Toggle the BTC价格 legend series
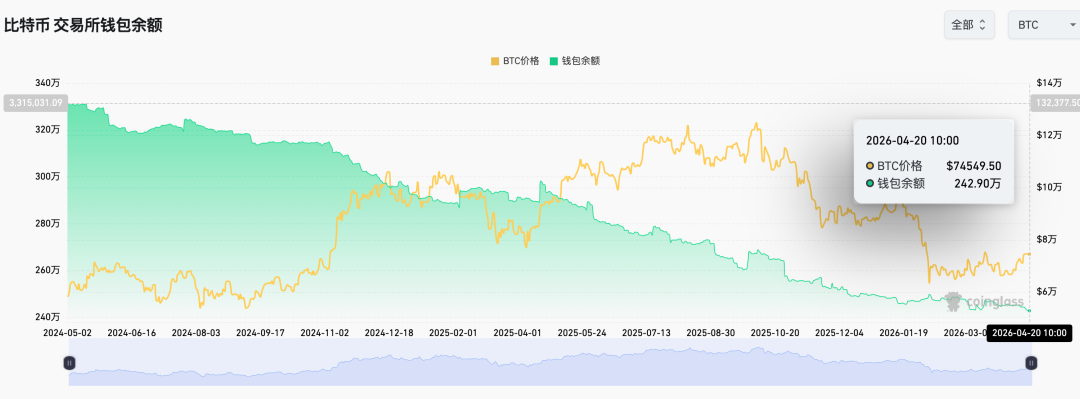This screenshot has width=1080, height=399. 515,61
